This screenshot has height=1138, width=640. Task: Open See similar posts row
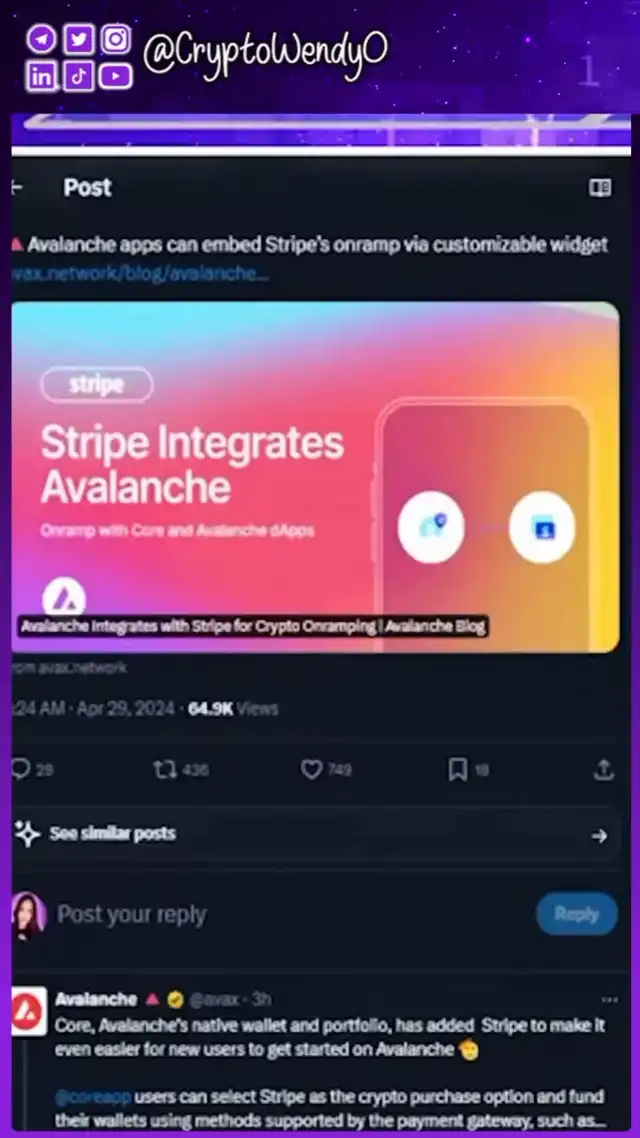click(x=316, y=835)
